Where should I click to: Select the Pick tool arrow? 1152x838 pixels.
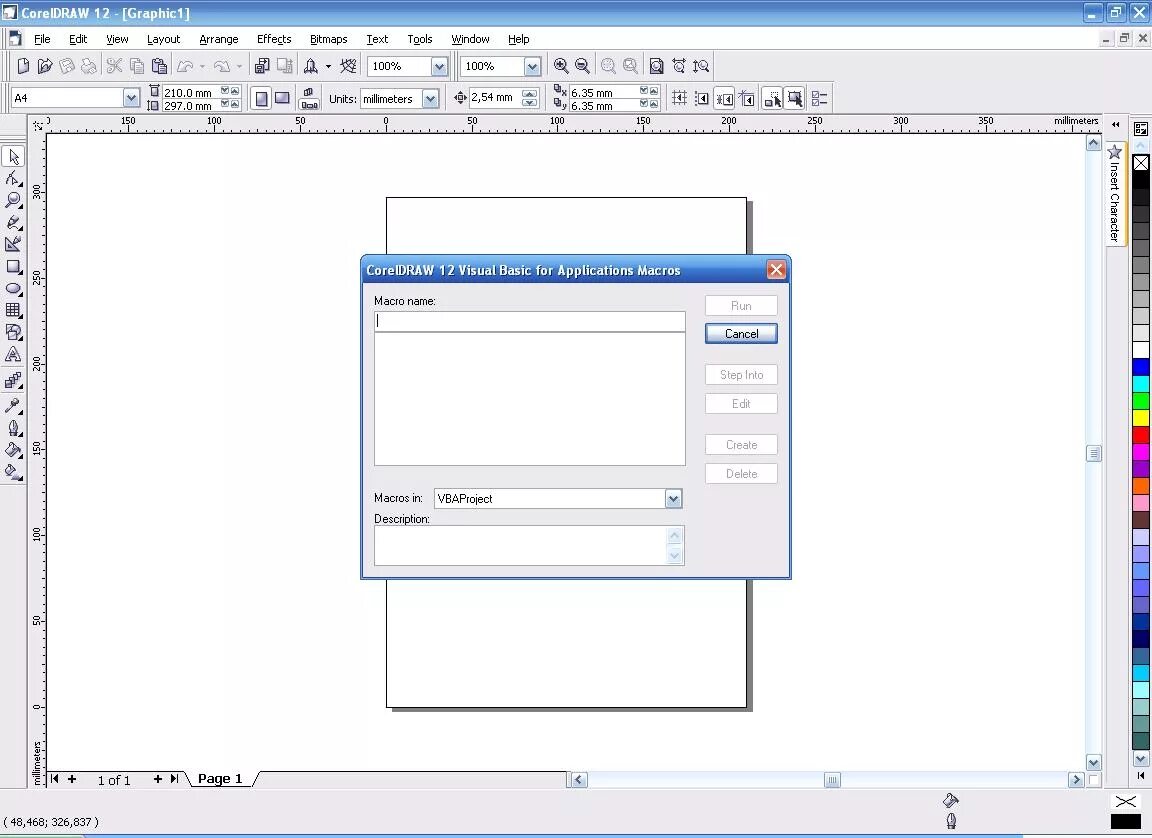click(13, 156)
